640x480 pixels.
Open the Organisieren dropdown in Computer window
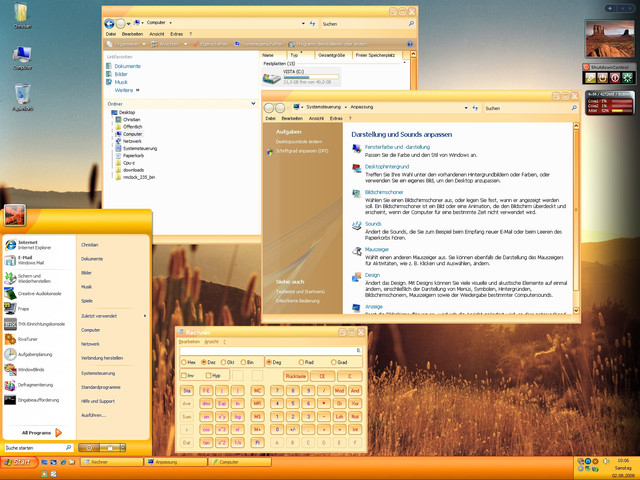point(126,44)
